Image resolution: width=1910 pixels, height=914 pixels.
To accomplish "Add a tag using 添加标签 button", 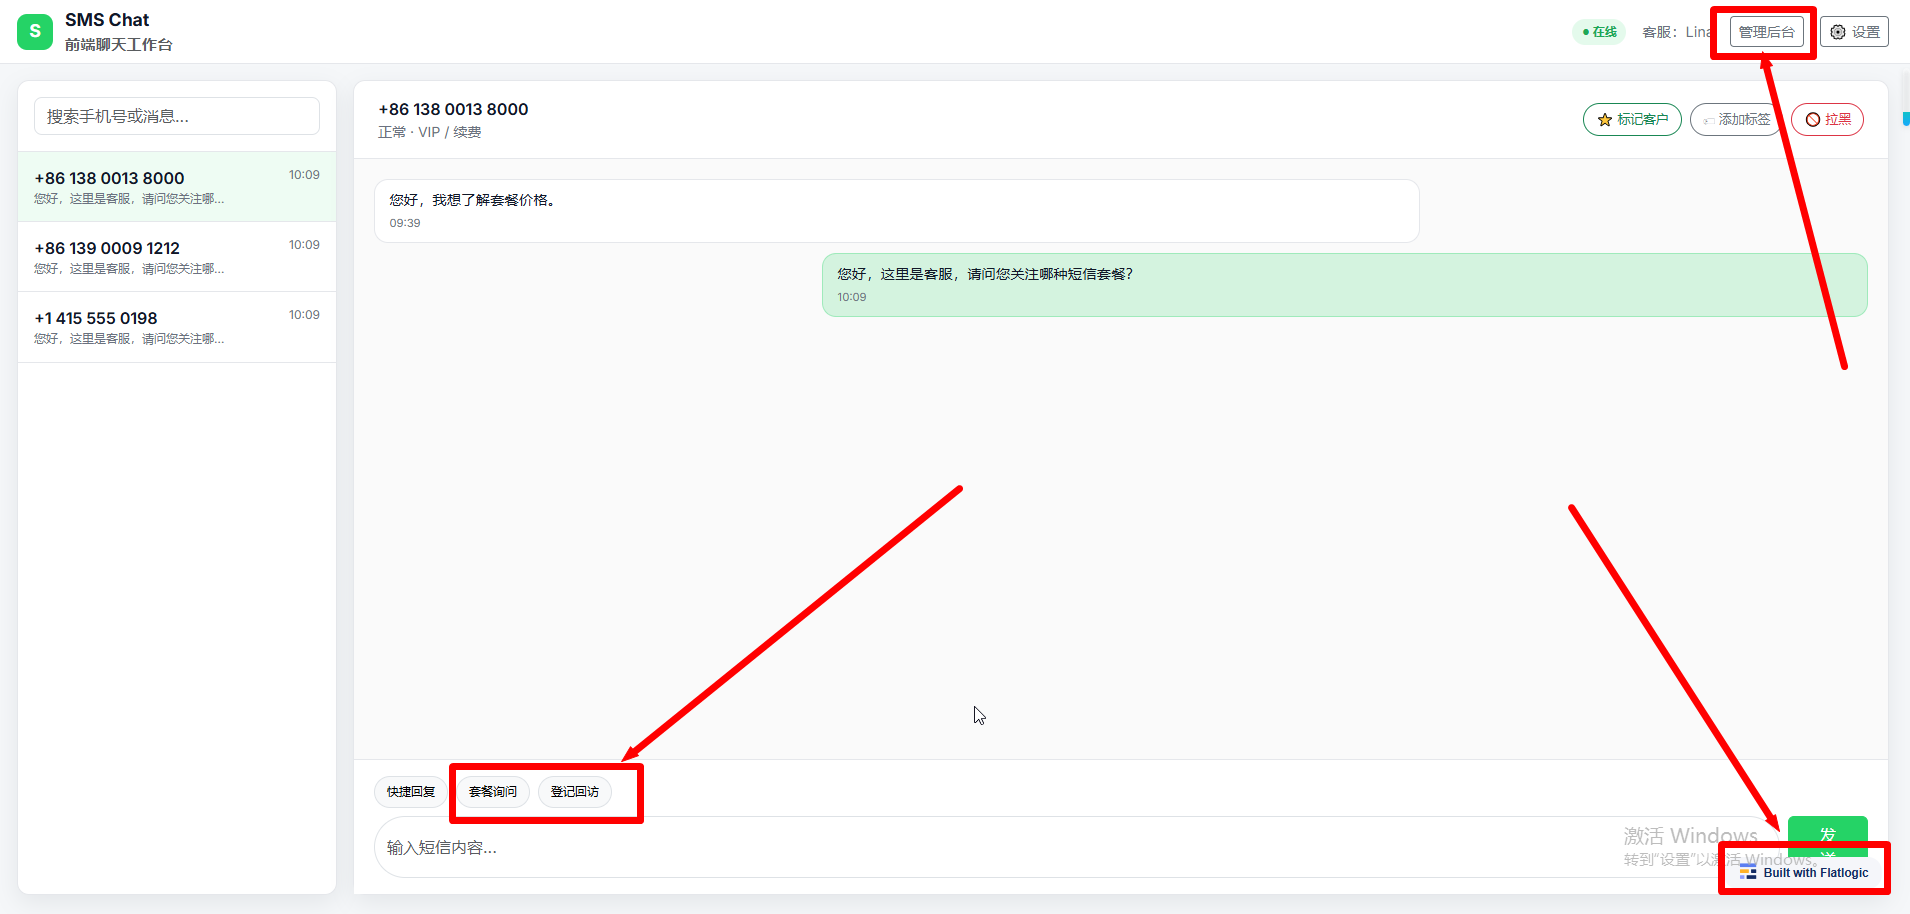I will click(1736, 120).
